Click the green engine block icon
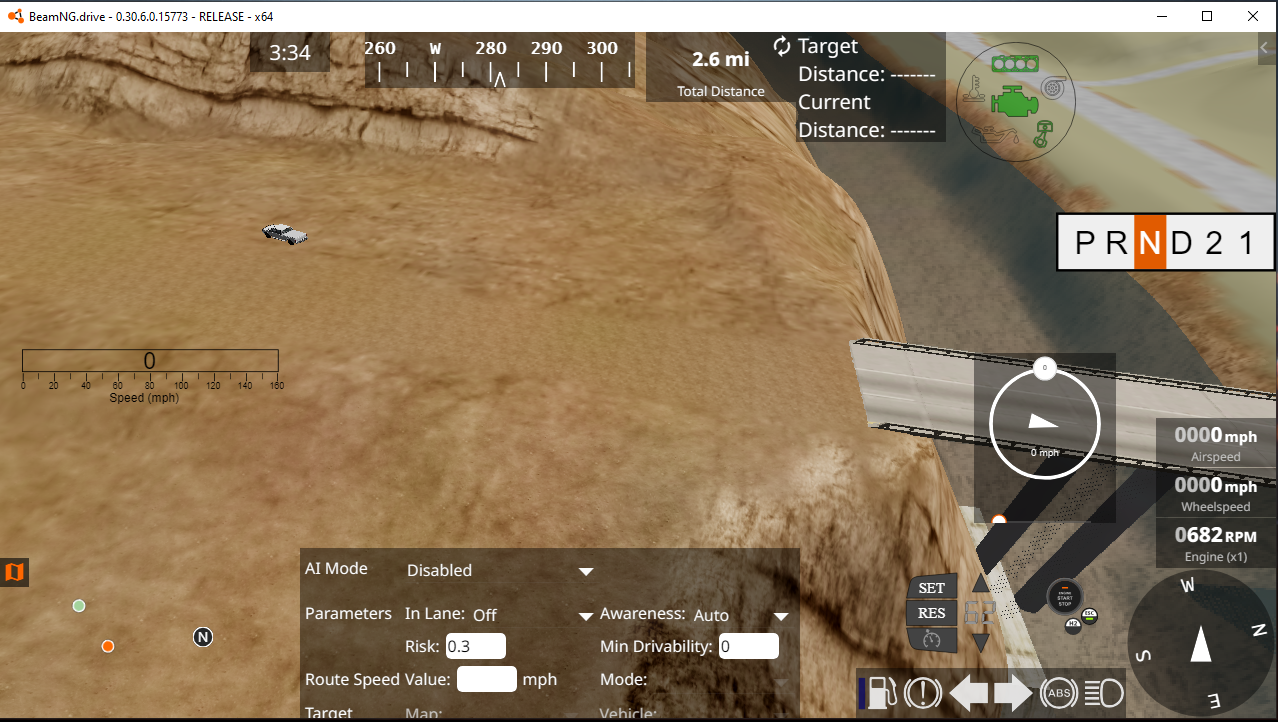Screen dimensions: 1278x722 (x=1014, y=100)
